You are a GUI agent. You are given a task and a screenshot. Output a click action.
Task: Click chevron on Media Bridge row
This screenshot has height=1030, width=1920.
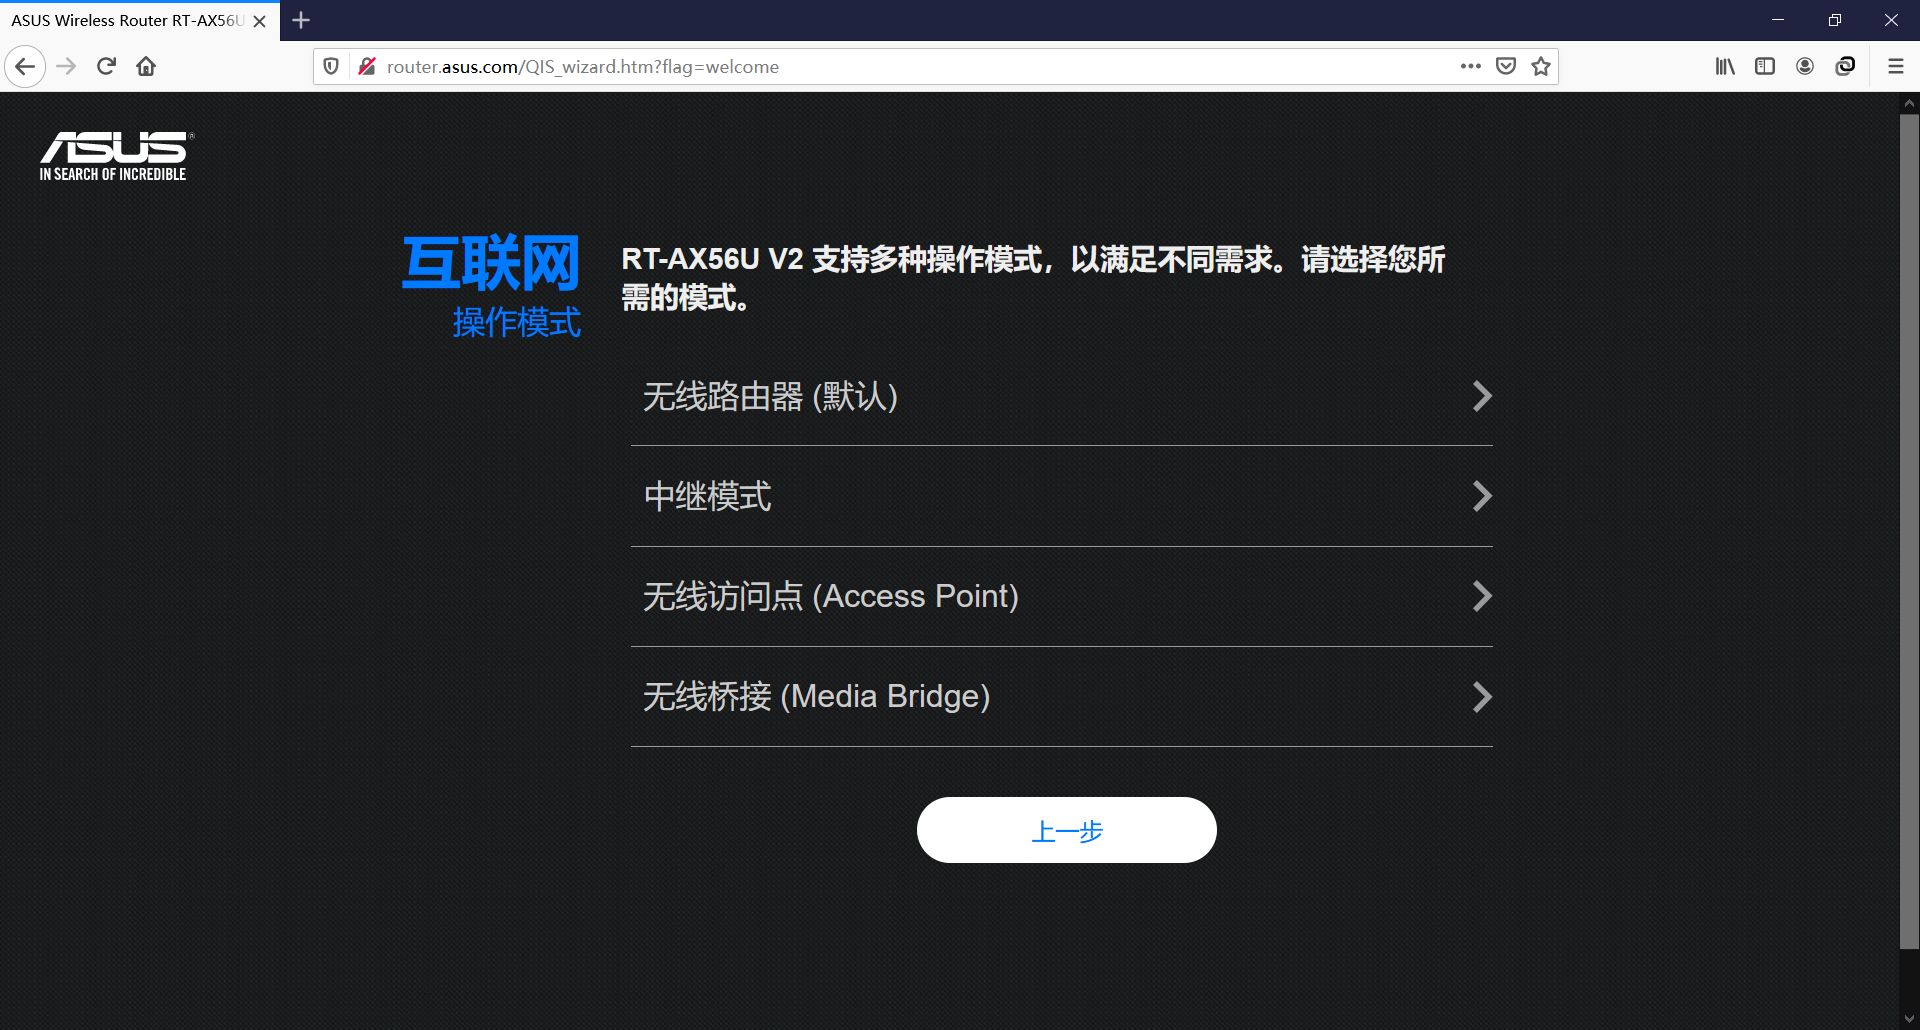[x=1482, y=696]
